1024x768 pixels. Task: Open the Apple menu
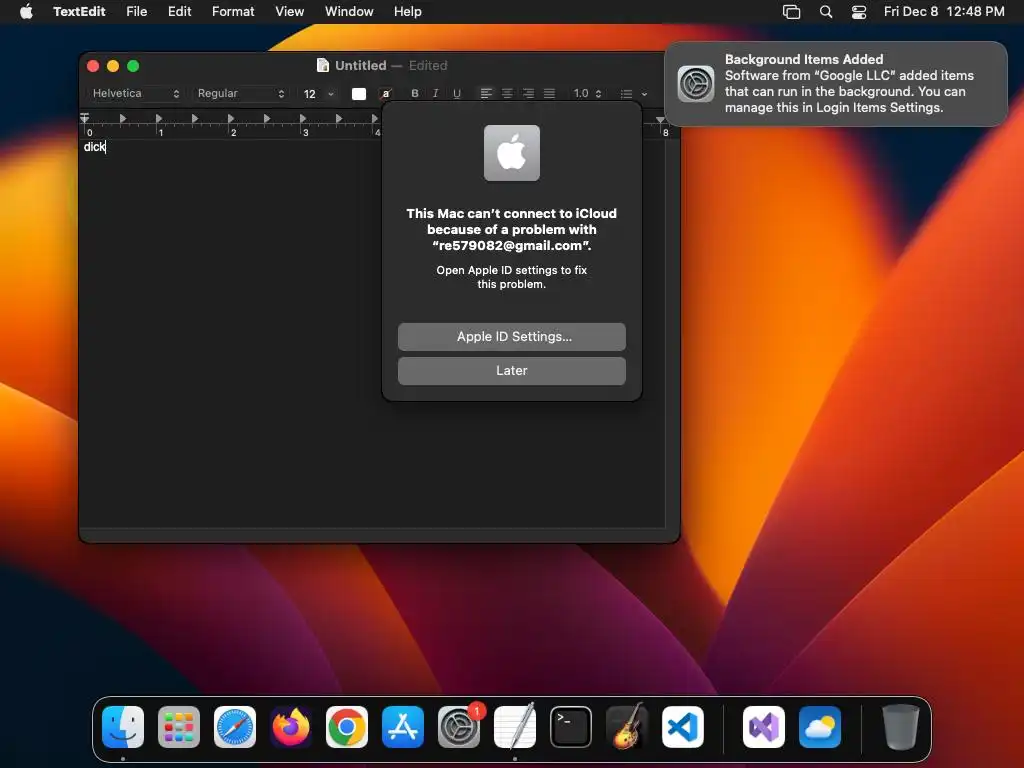26,11
